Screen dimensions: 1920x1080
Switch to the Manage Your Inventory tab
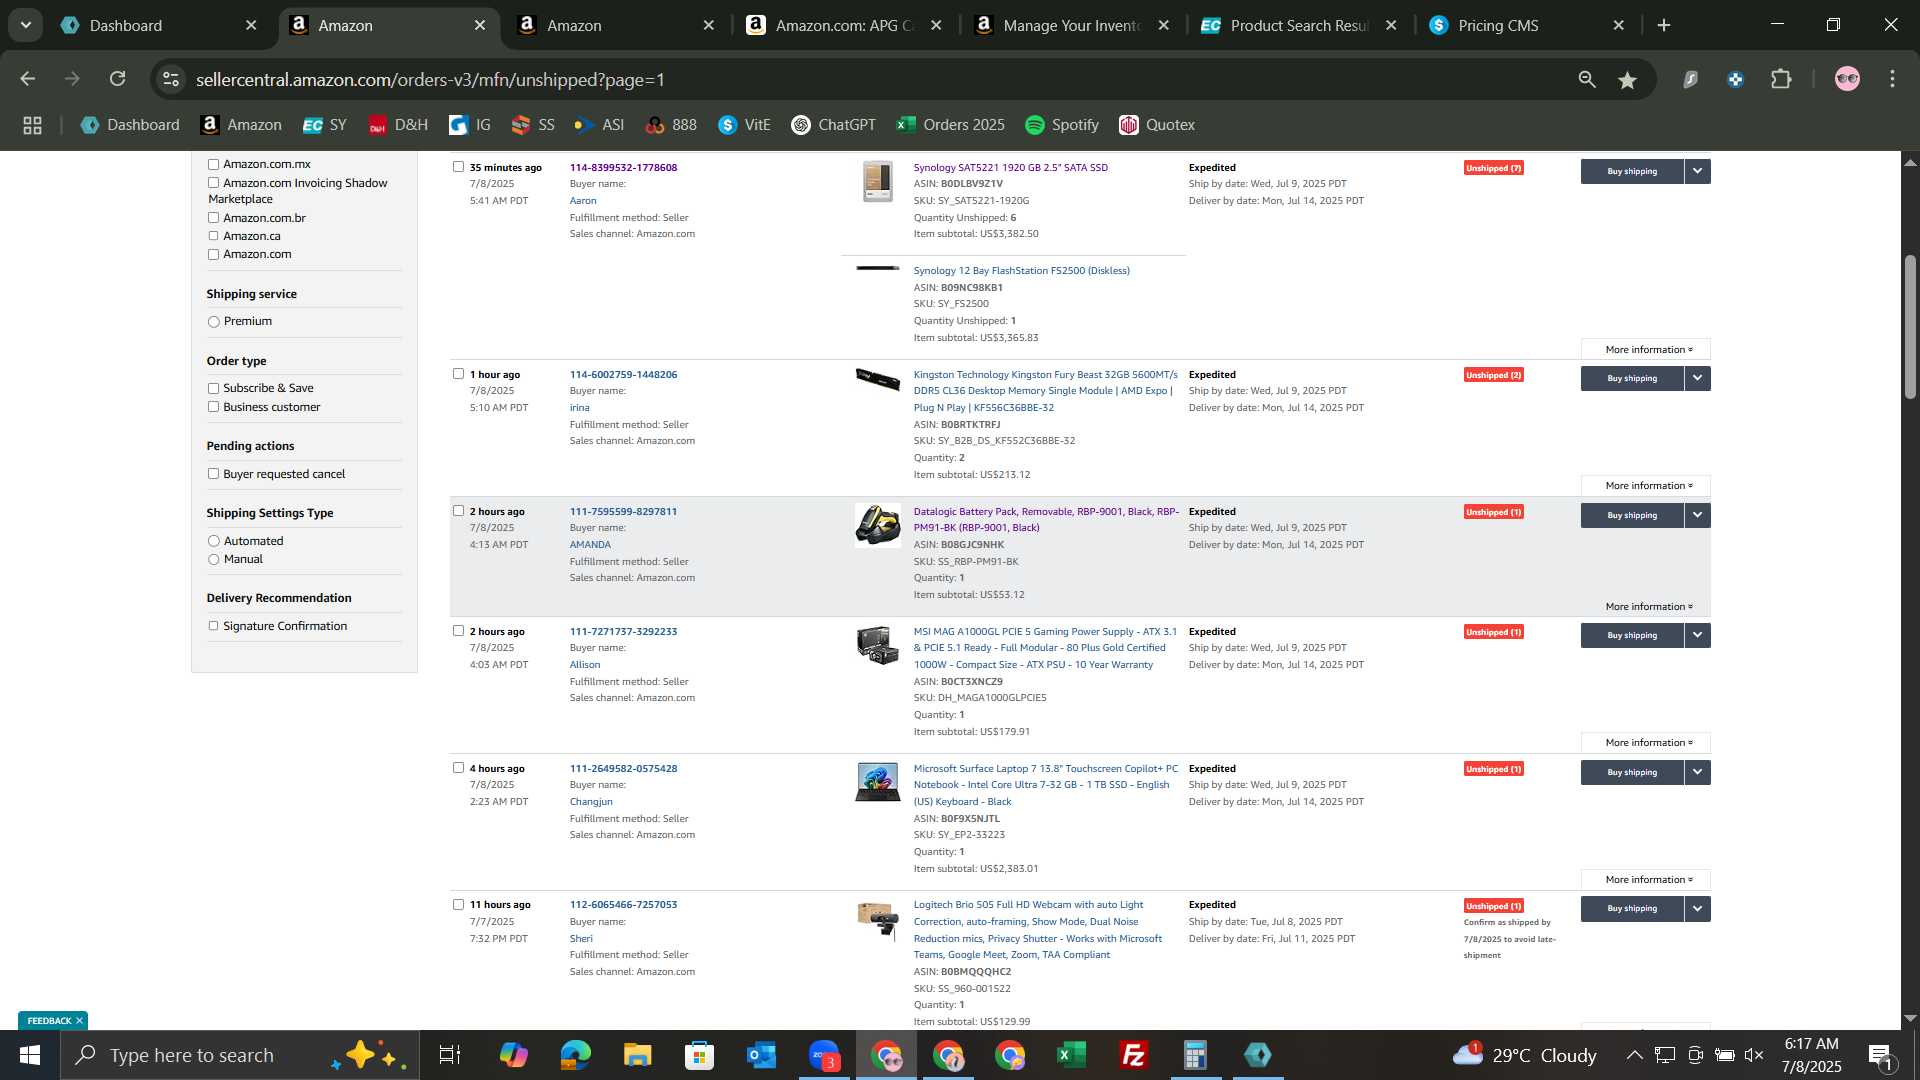click(1071, 25)
